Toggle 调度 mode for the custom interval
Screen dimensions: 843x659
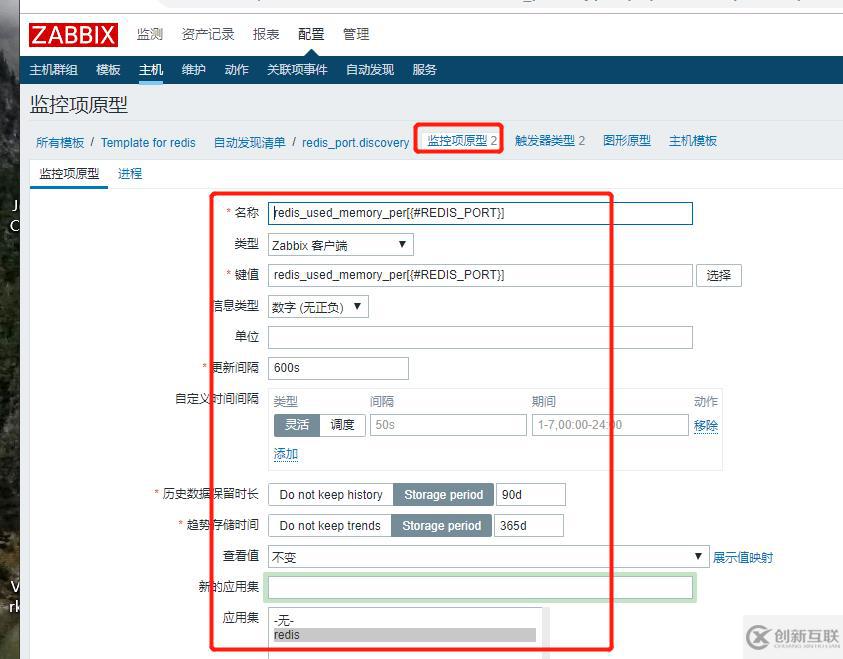coord(343,424)
